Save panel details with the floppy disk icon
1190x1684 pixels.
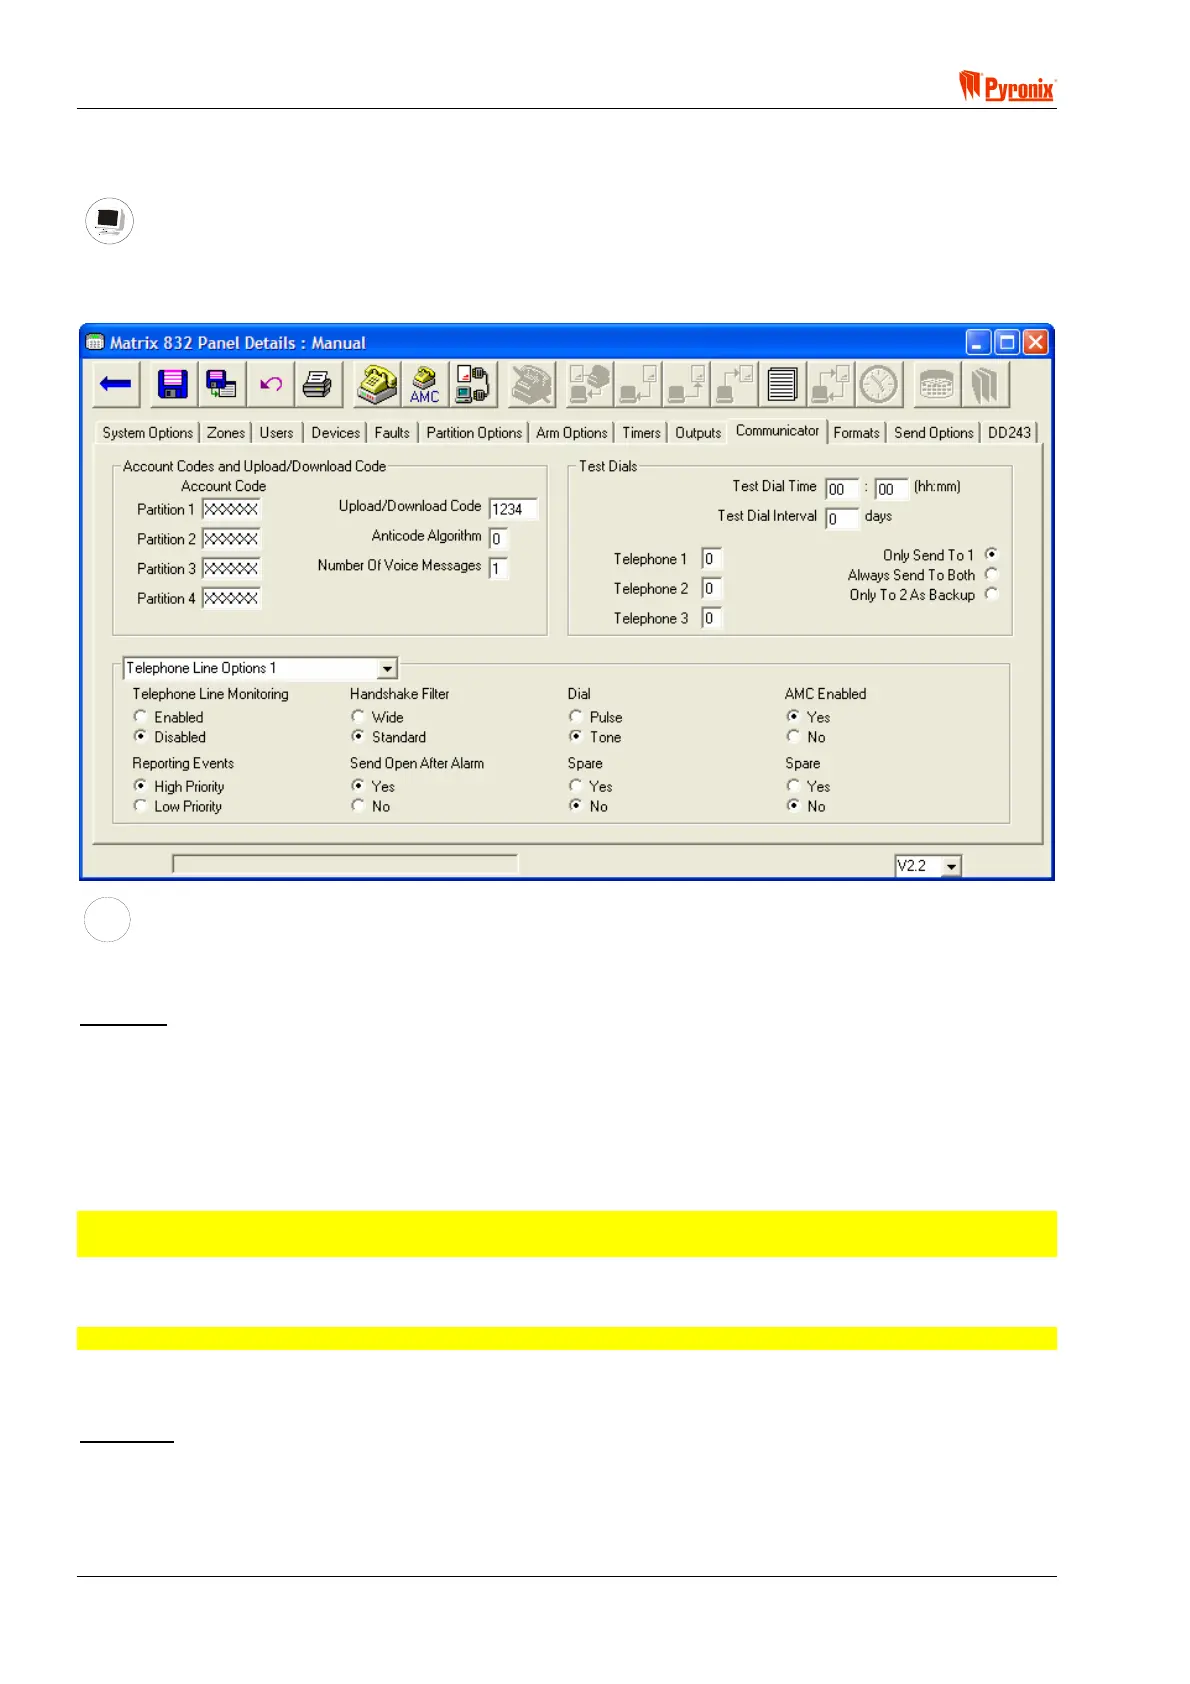173,385
